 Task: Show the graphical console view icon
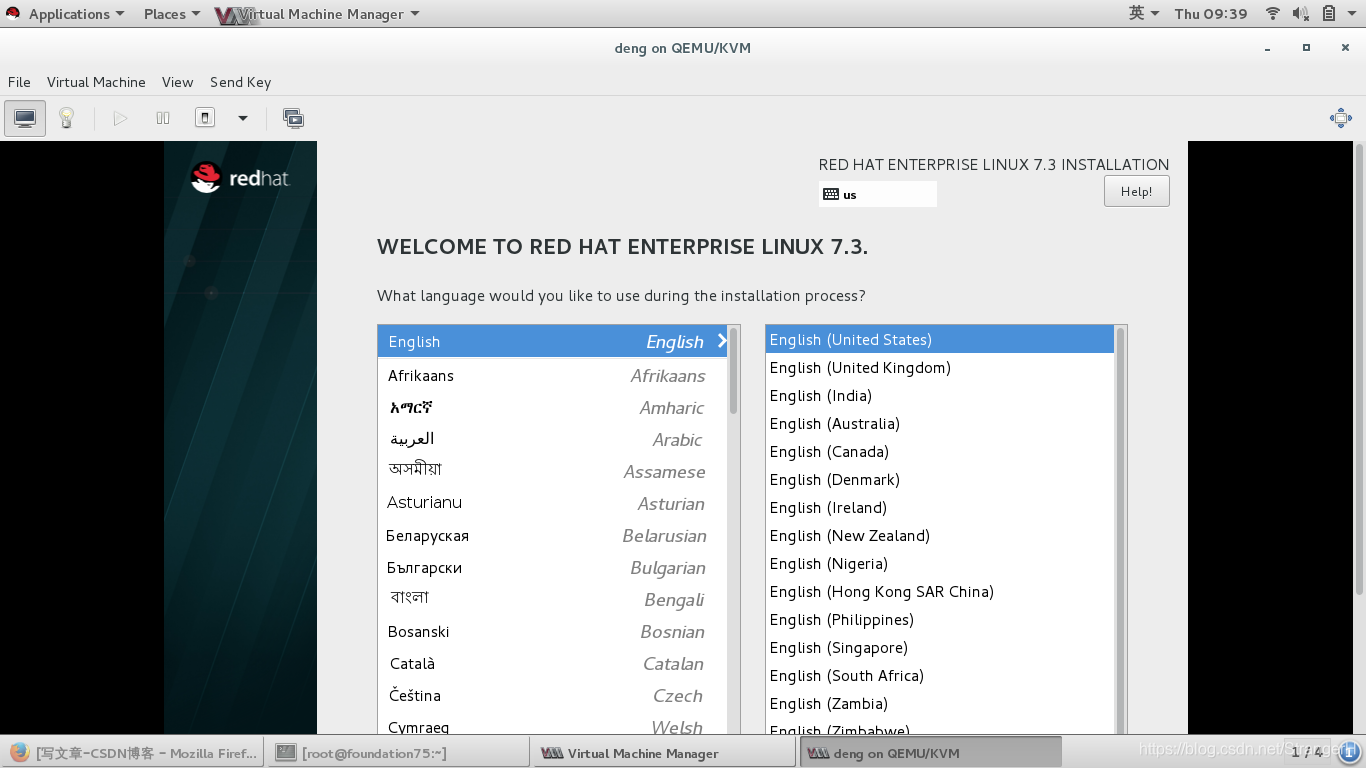pyautogui.click(x=25, y=118)
